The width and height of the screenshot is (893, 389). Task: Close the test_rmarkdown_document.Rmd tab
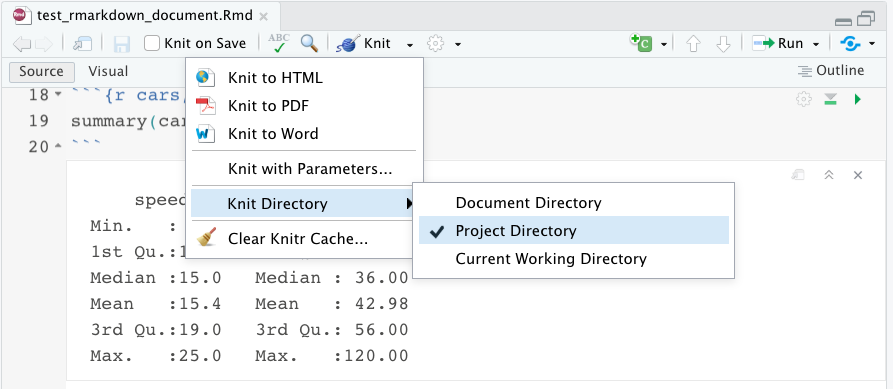coord(264,17)
